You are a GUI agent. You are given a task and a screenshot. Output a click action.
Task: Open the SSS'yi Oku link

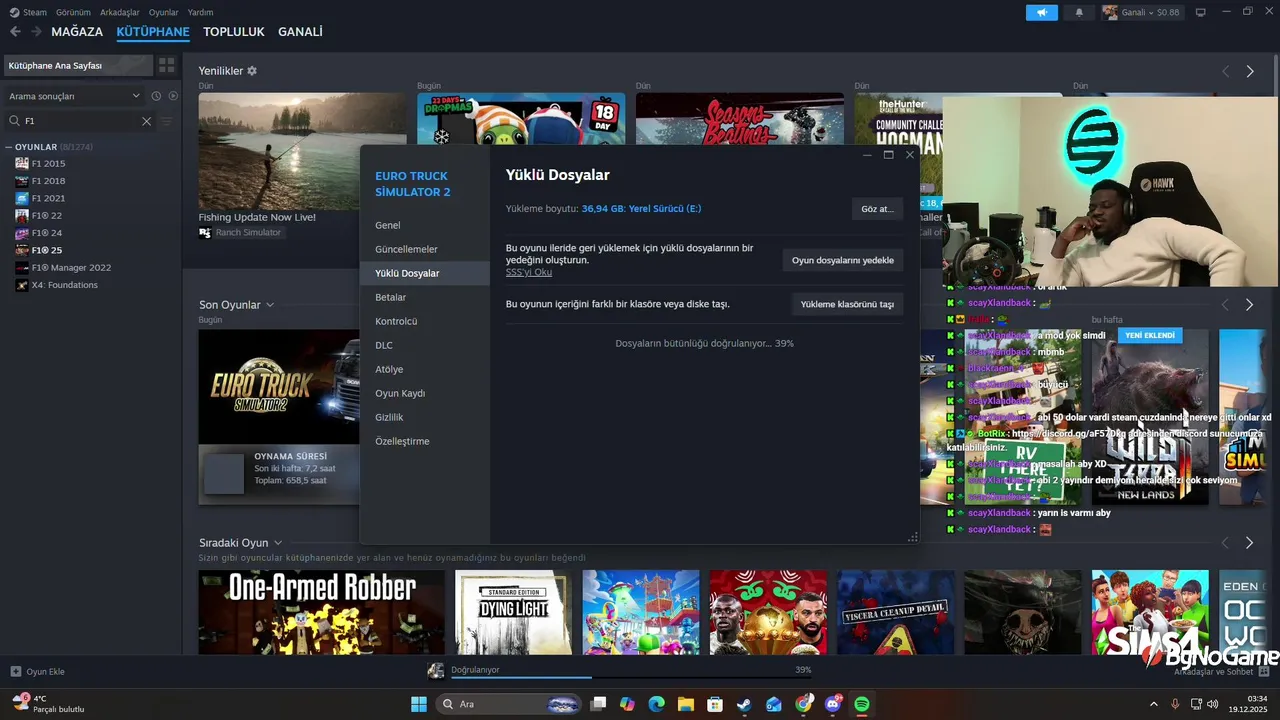pos(529,272)
